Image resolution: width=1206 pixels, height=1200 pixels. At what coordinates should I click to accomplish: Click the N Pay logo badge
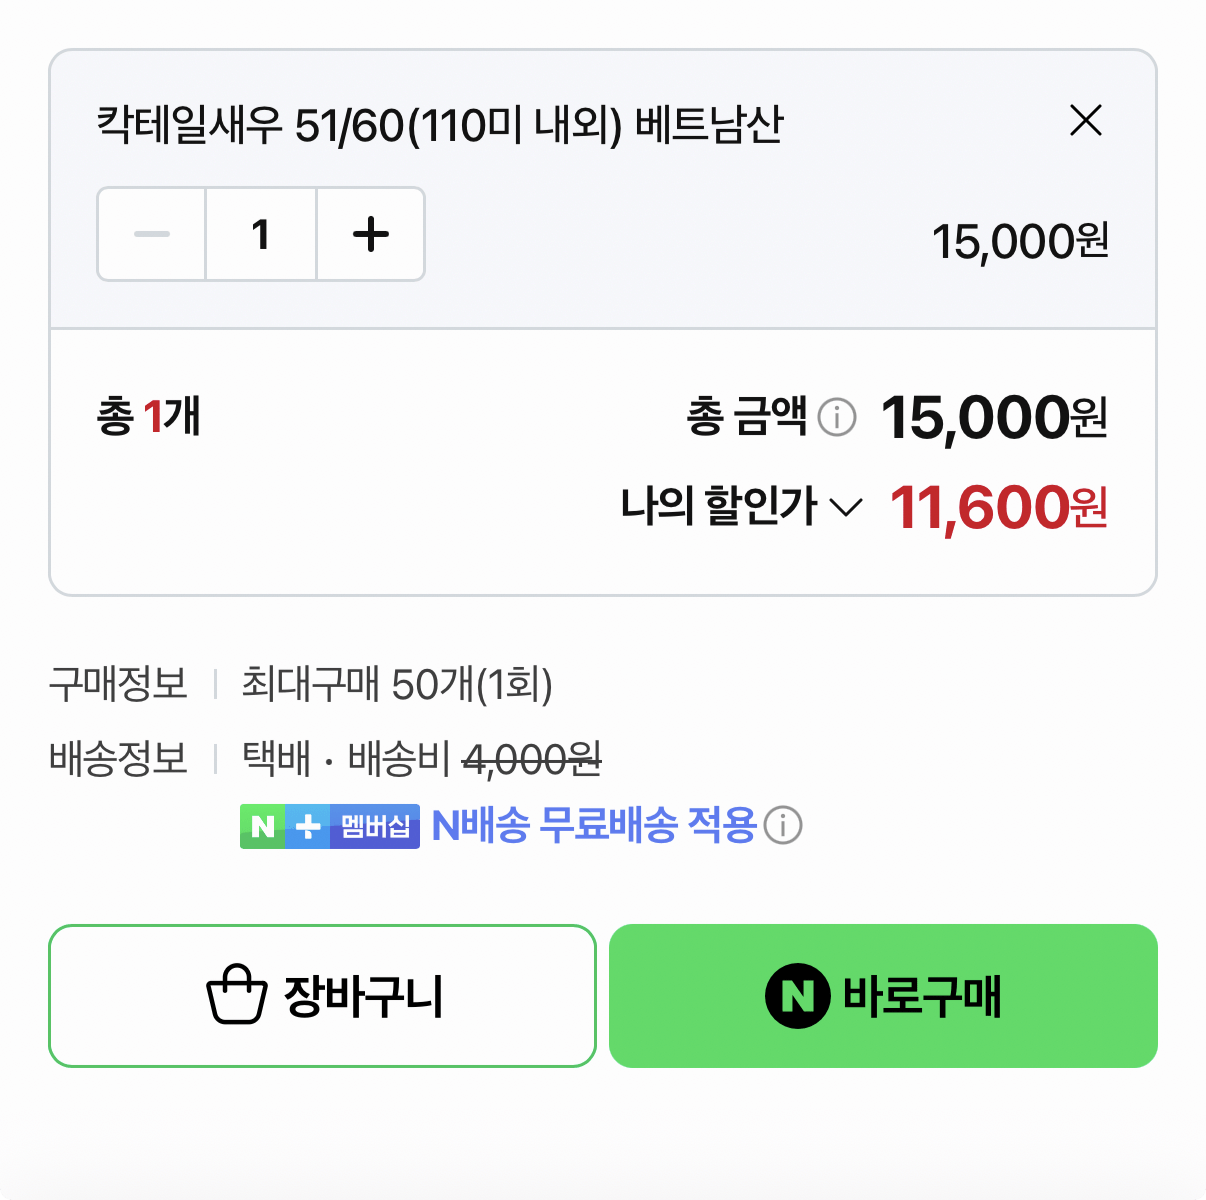263,826
